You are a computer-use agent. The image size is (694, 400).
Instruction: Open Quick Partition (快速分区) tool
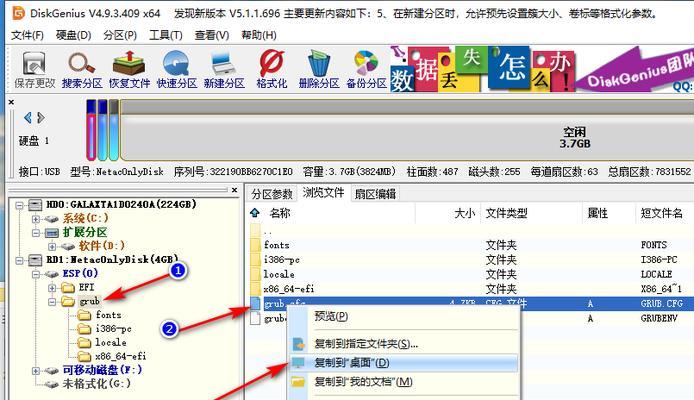[x=177, y=70]
